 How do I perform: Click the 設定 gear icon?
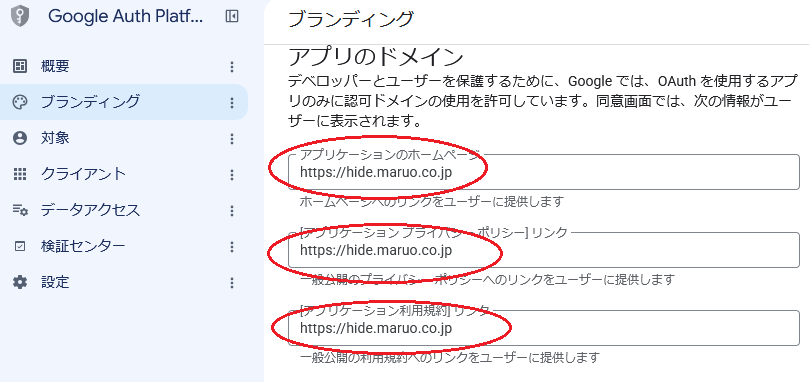[20, 282]
